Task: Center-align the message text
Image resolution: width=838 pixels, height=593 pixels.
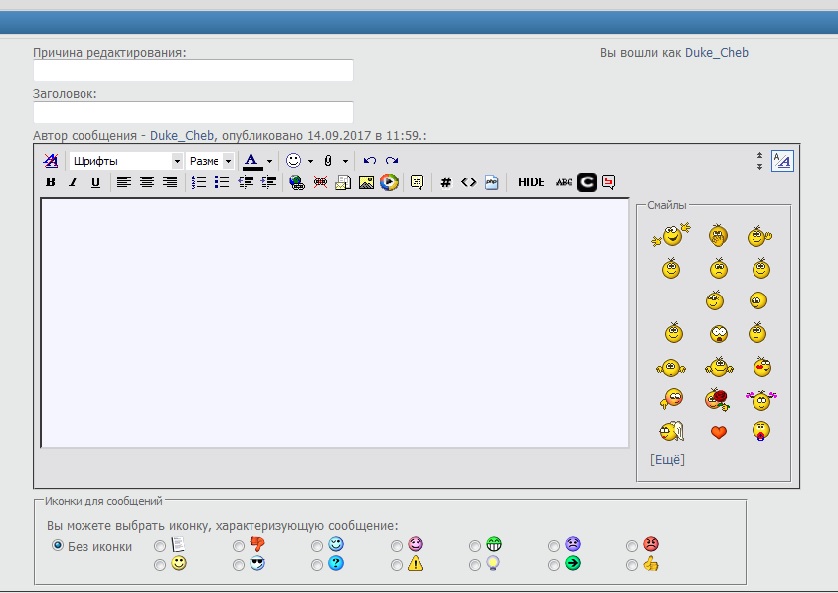Action: point(147,182)
